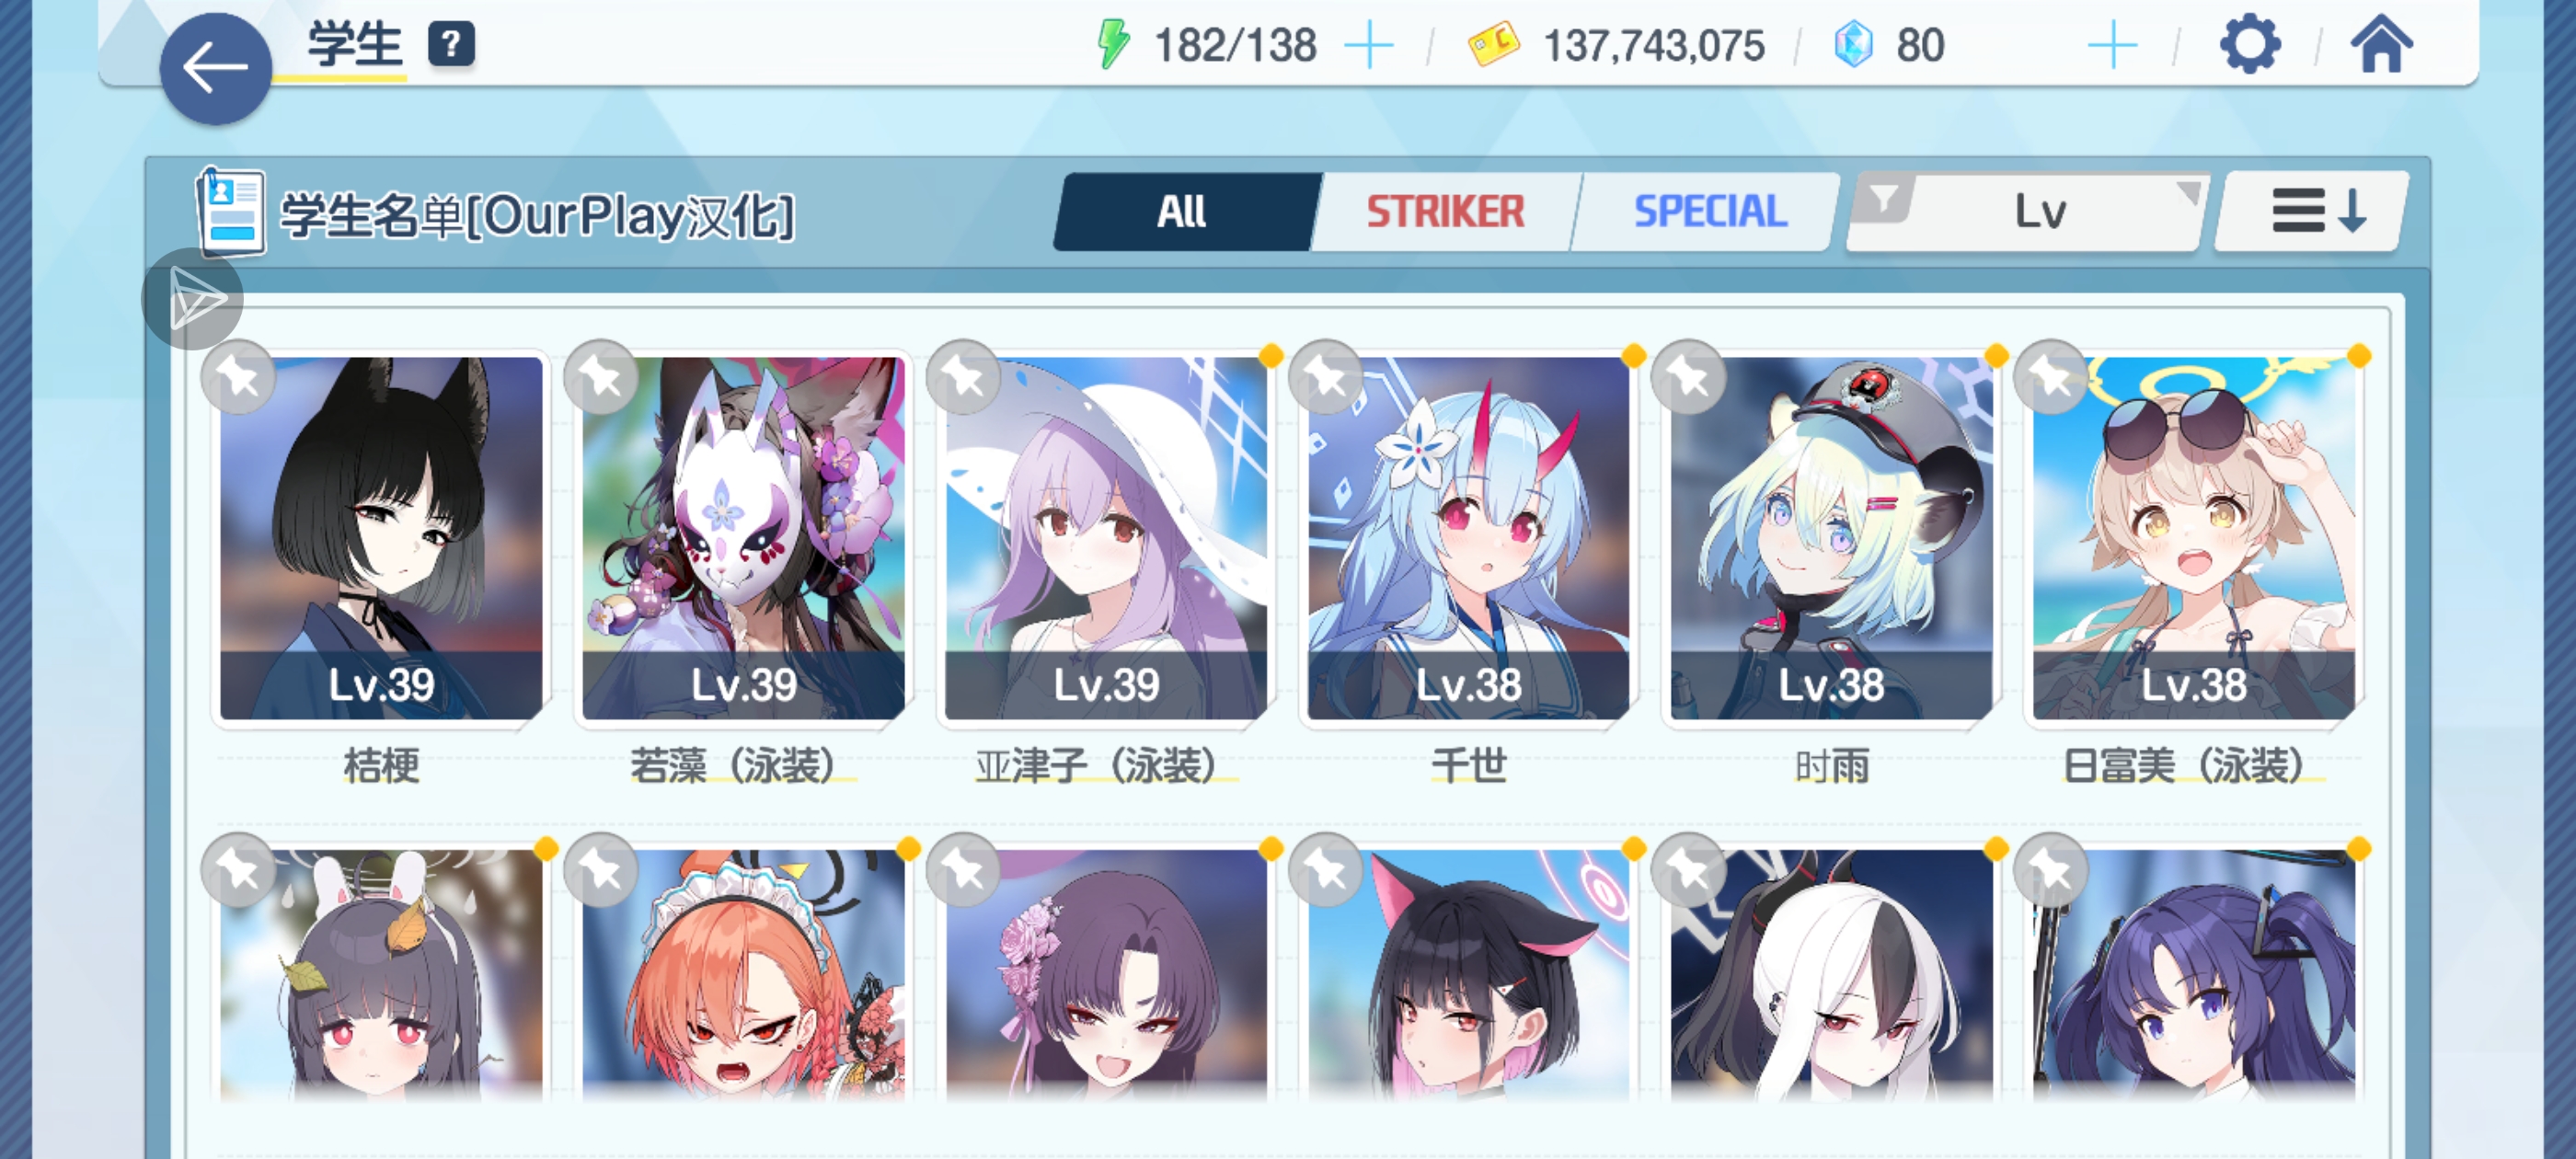Click the student list clipboard icon
The image size is (2576, 1159).
(x=231, y=211)
